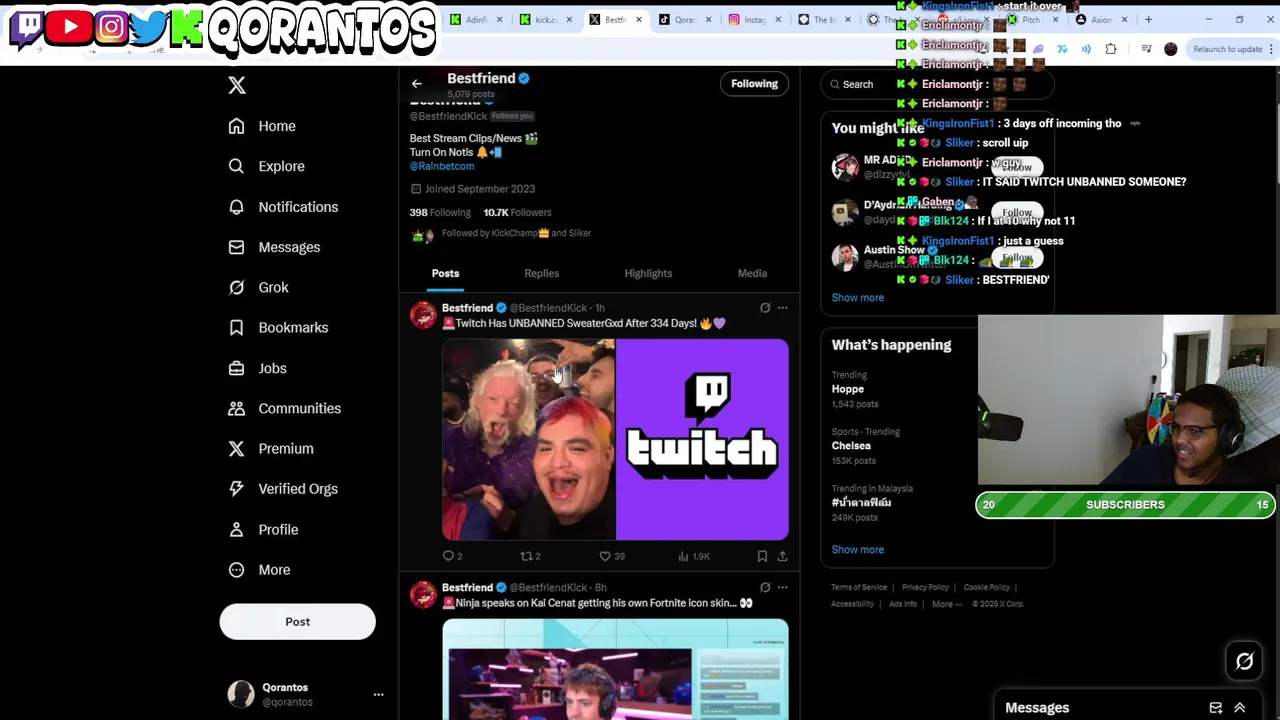Viewport: 1280px width, 720px height.
Task: Open Premium in the sidebar
Action: click(270, 448)
